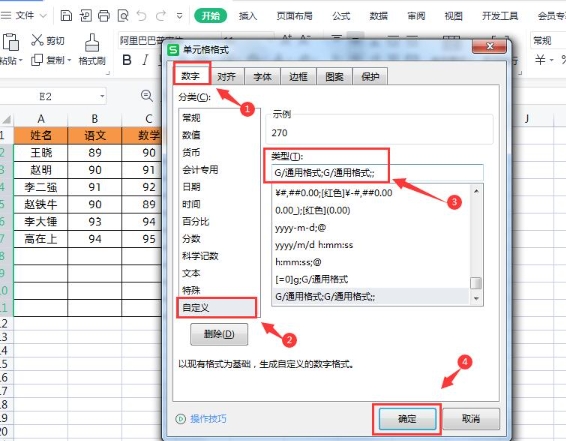
Task: Click the Cut (剪切) scissors icon
Action: 37,40
